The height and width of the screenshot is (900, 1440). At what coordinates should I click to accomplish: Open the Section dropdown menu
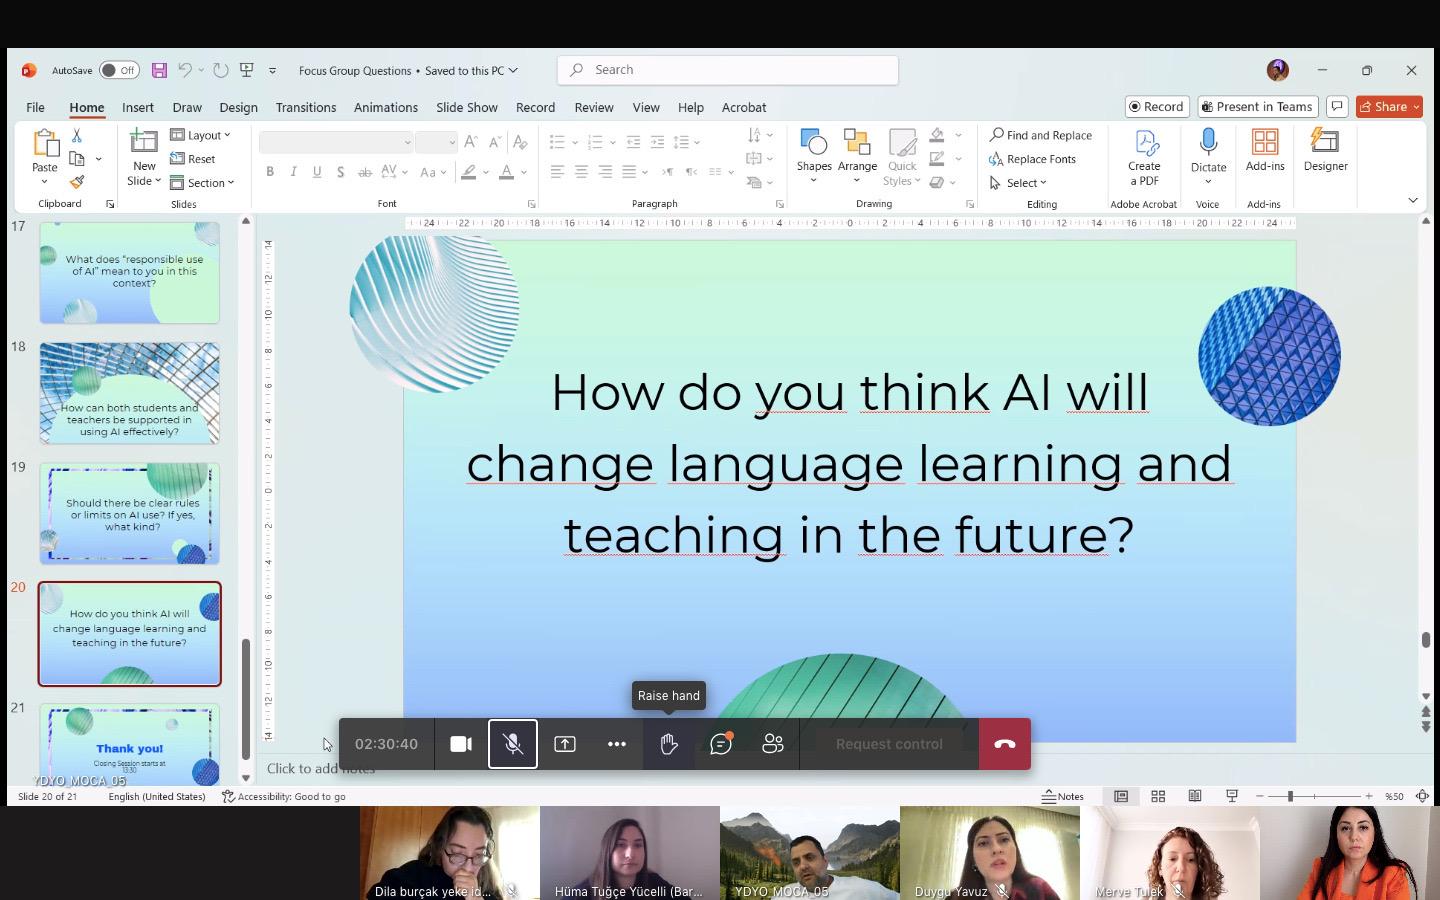click(x=203, y=183)
